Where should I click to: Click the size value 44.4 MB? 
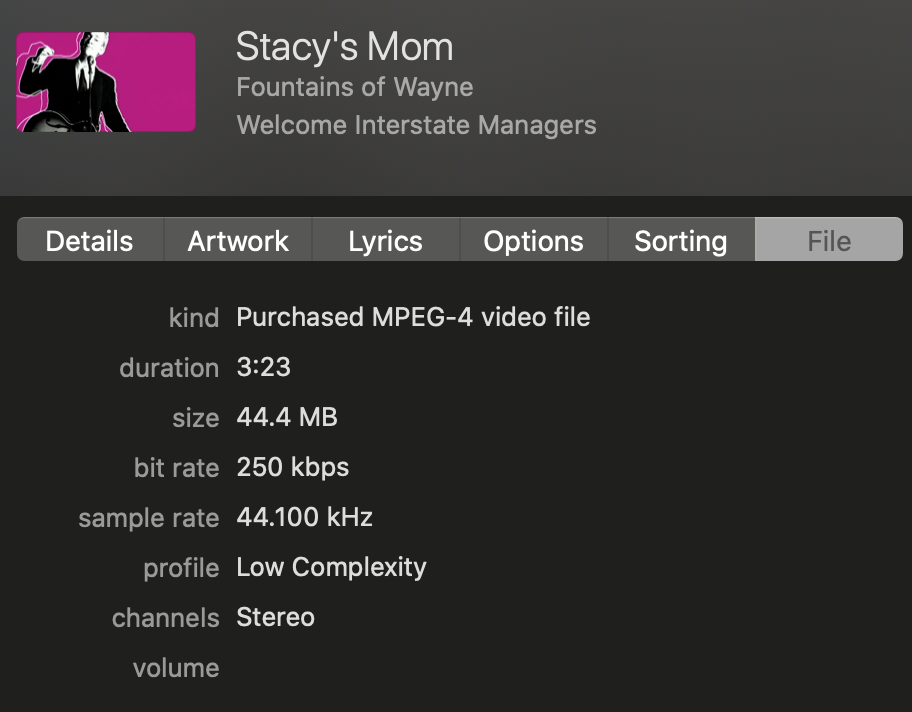pos(287,417)
